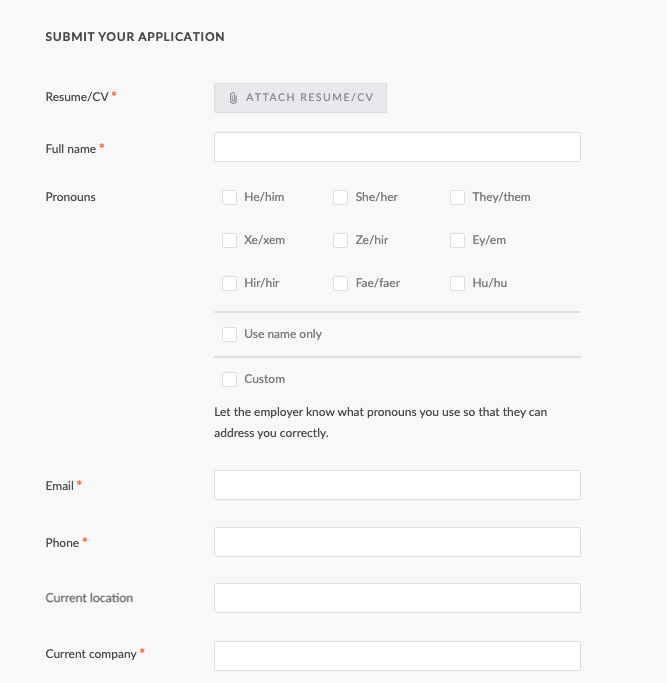This screenshot has width=667, height=683.
Task: Click the Current location label text
Action: [x=89, y=598]
